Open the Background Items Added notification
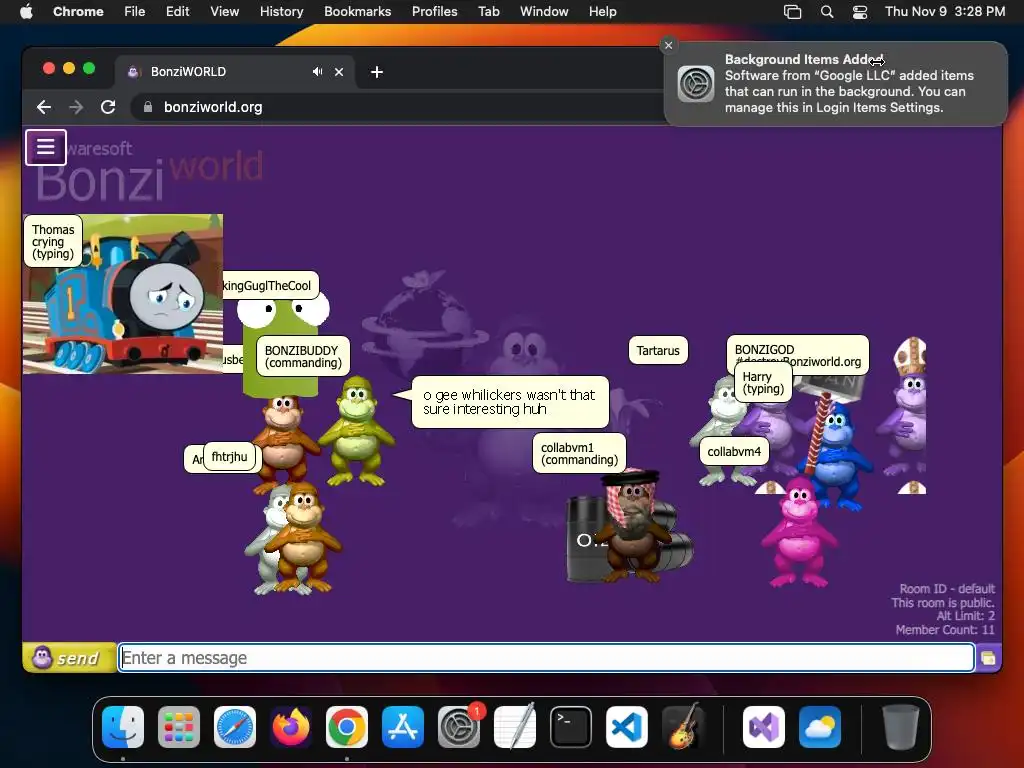Image resolution: width=1024 pixels, height=768 pixels. pyautogui.click(x=836, y=84)
